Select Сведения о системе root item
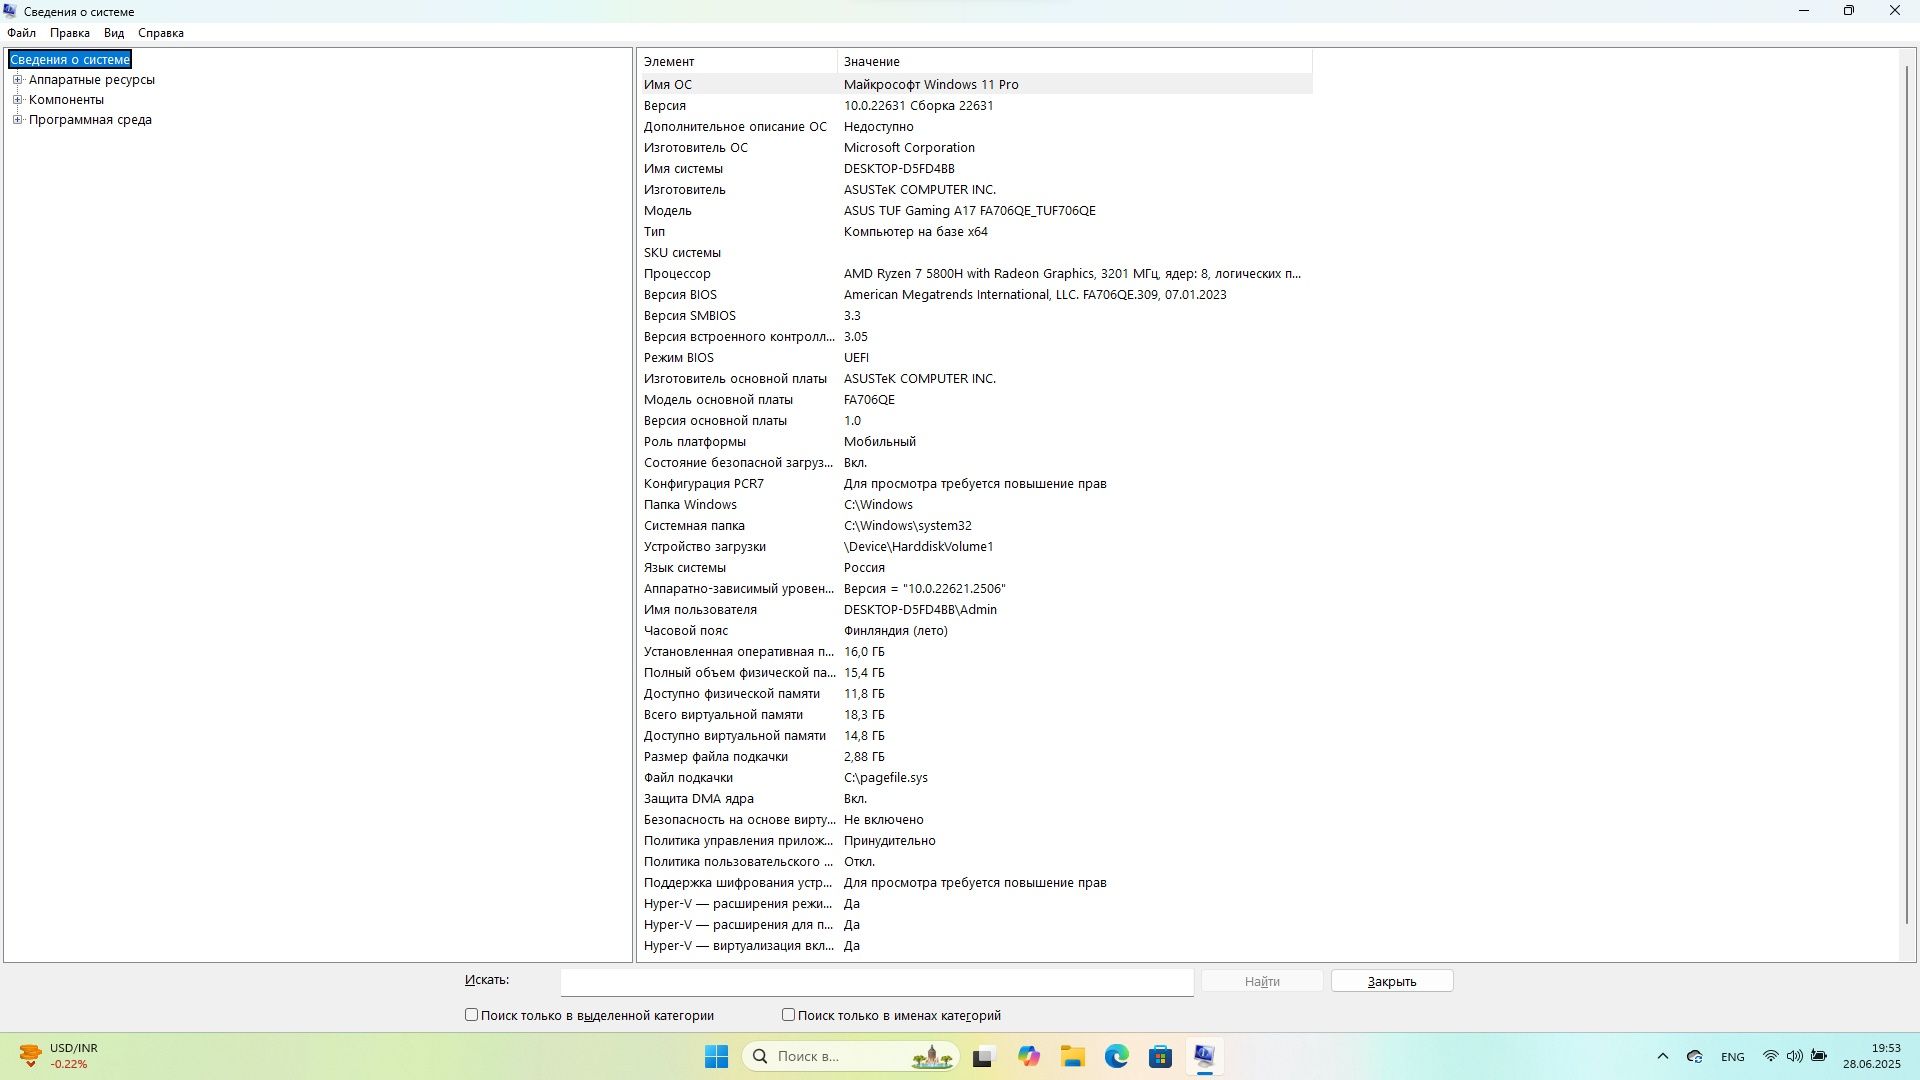The height and width of the screenshot is (1080, 1920). 70,60
